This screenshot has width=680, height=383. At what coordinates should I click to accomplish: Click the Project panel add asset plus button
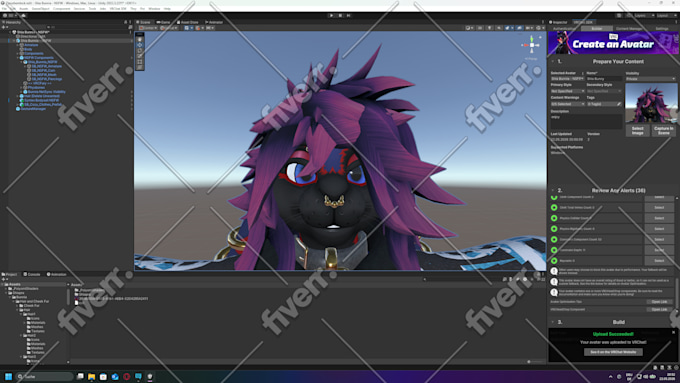[4, 279]
